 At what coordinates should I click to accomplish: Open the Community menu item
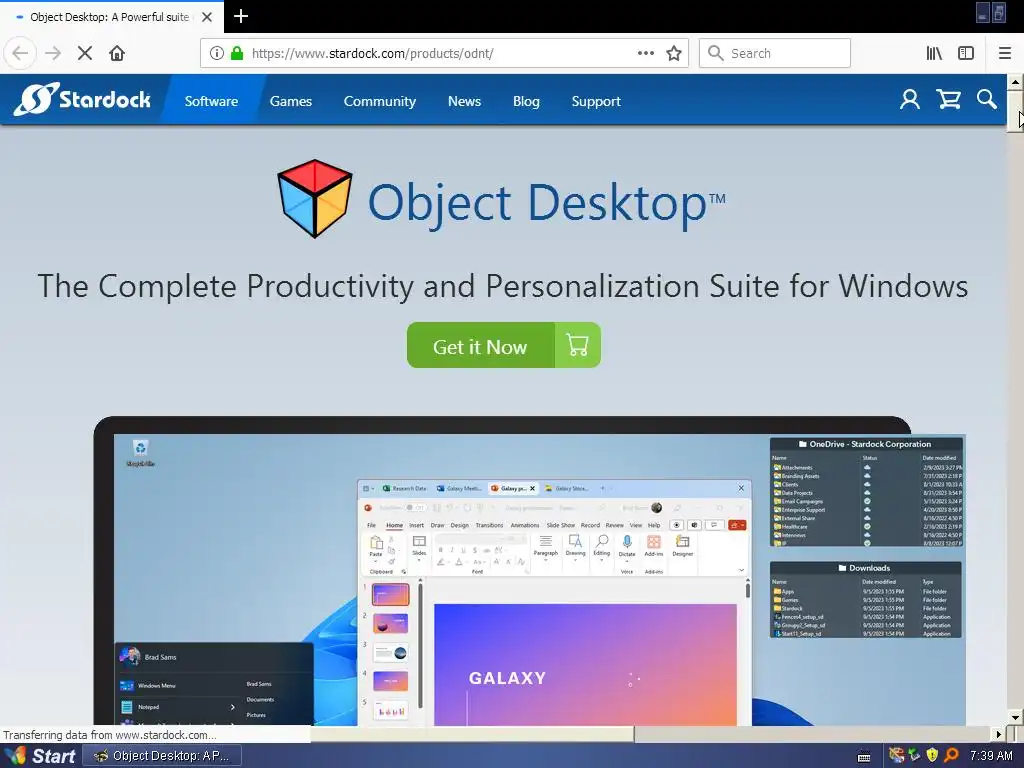379,101
